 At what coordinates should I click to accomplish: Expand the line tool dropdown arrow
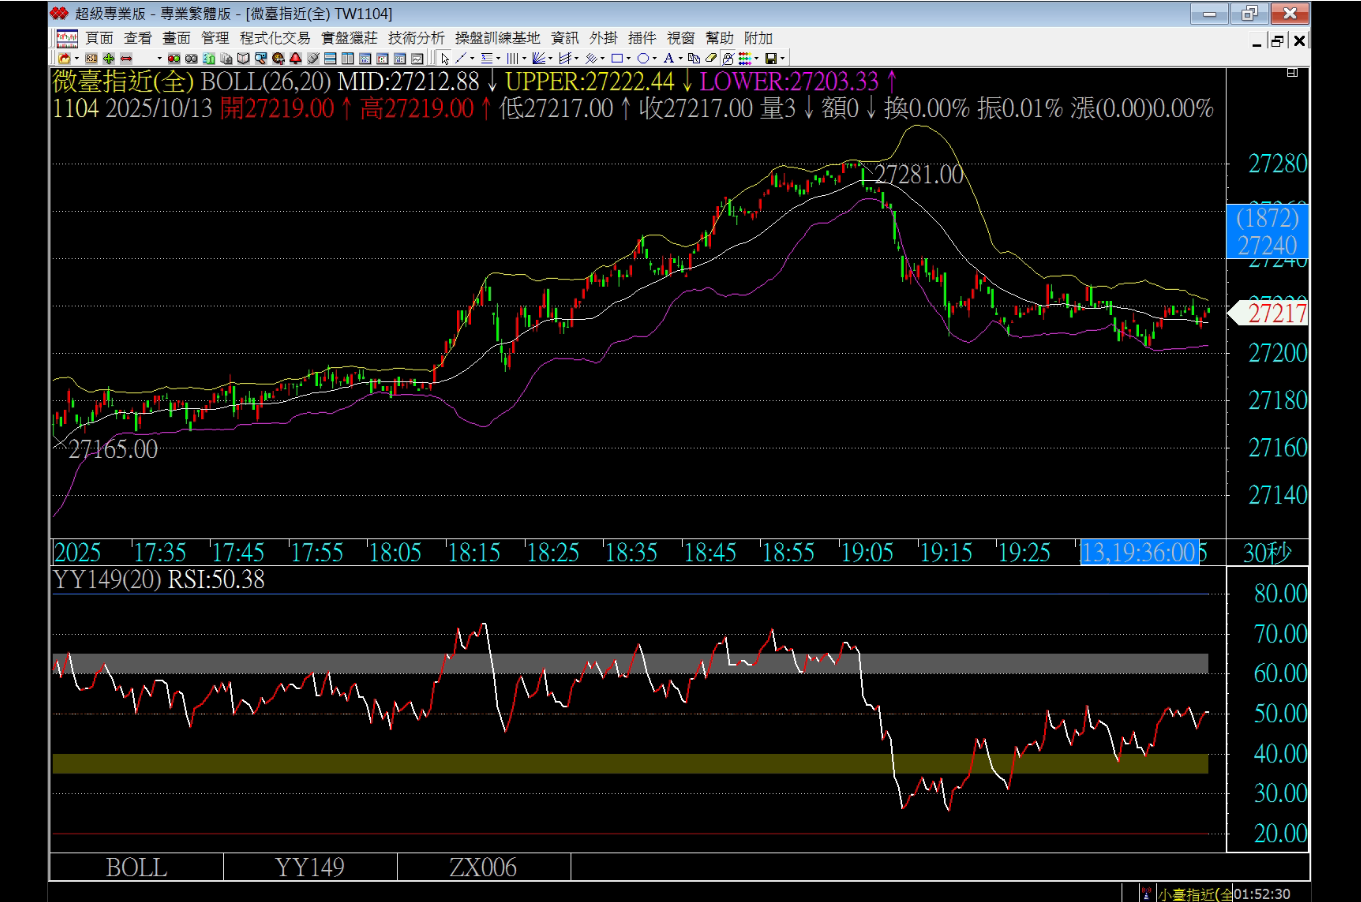[x=473, y=58]
